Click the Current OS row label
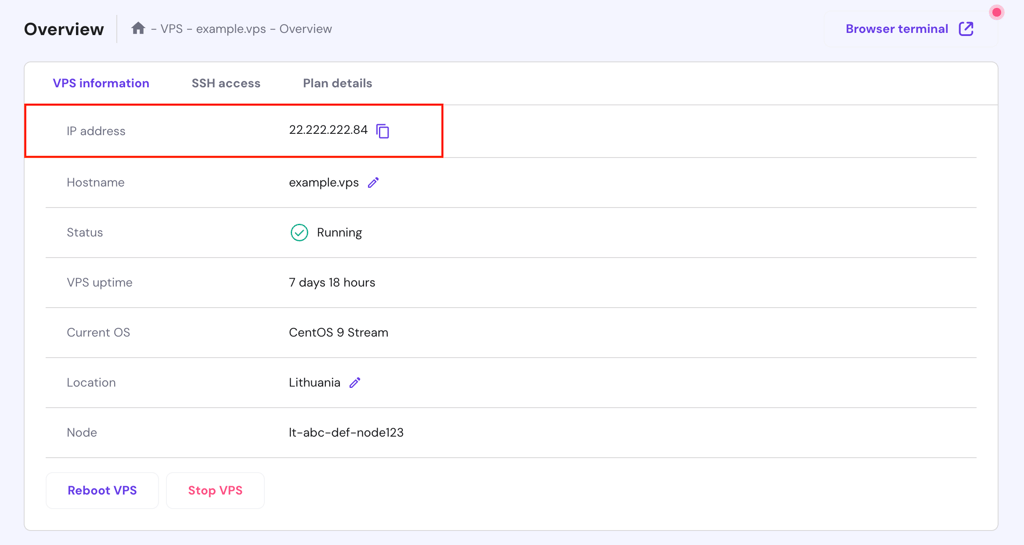 click(99, 333)
